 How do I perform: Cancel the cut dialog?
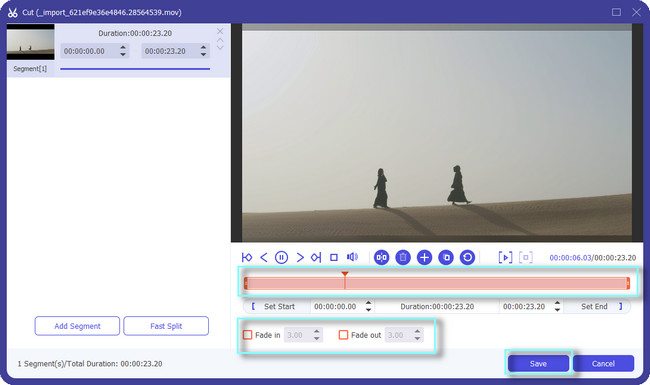click(603, 363)
